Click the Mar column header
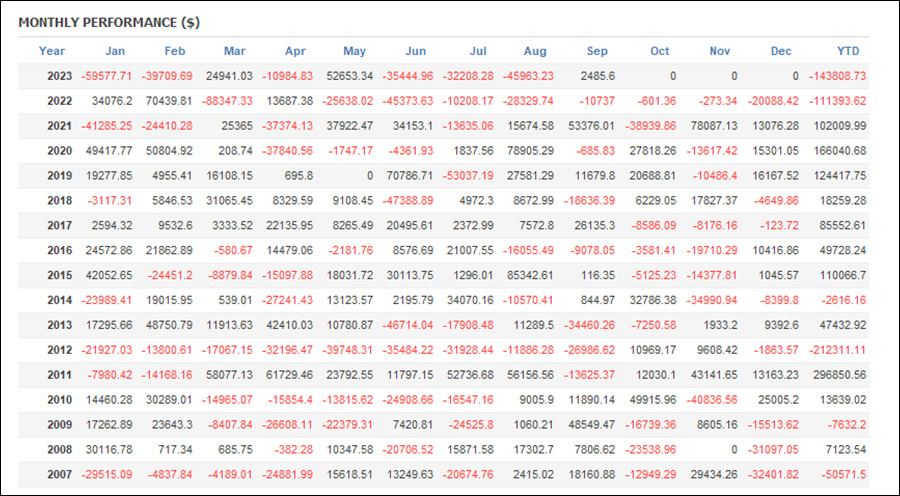Screen dimensions: 900x496 click(235, 51)
